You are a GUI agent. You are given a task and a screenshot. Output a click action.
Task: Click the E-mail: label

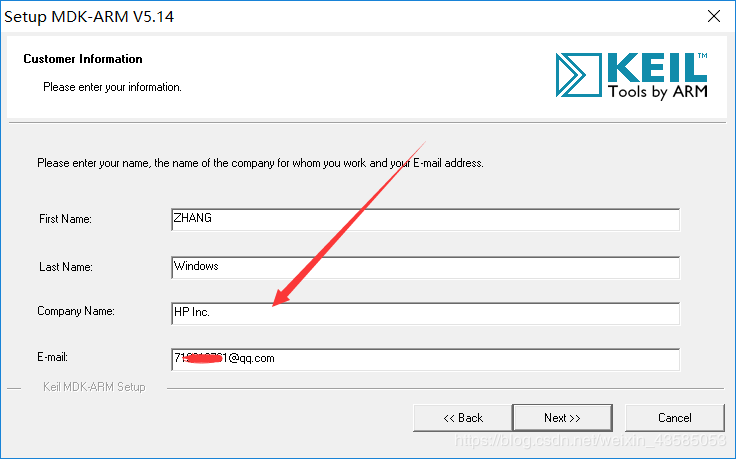point(53,357)
